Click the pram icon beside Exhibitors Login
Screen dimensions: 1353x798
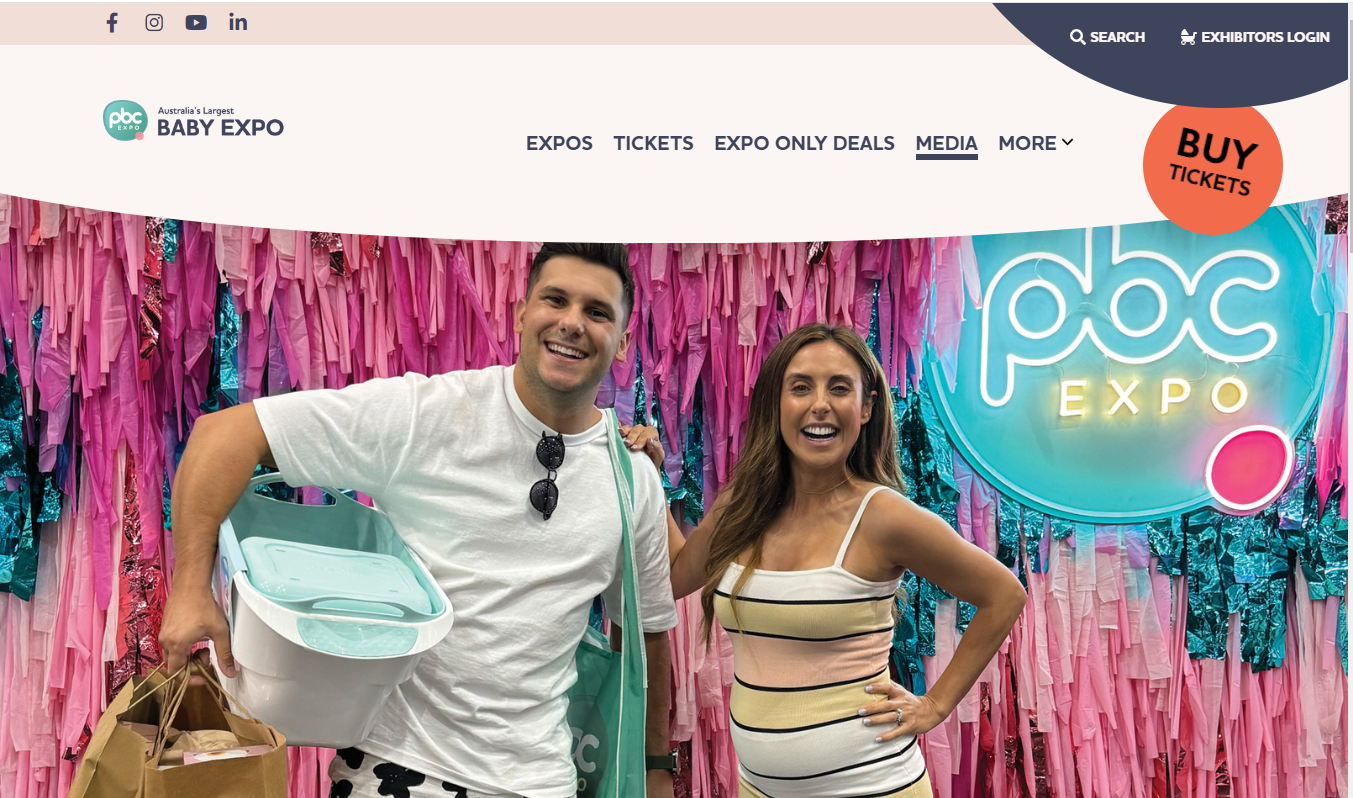tap(1188, 37)
